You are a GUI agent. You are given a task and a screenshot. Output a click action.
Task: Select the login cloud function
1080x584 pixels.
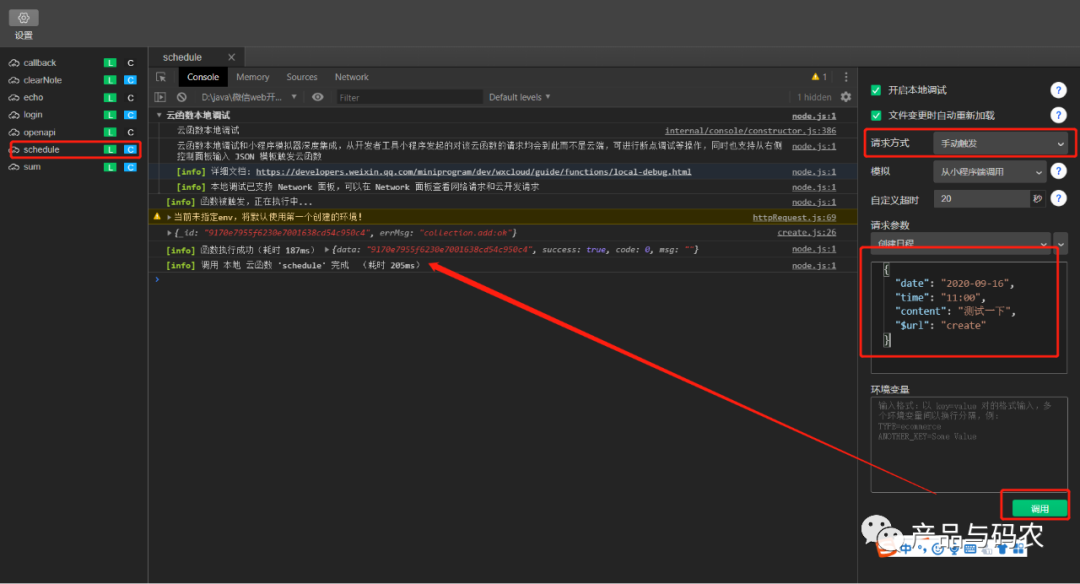[32, 114]
